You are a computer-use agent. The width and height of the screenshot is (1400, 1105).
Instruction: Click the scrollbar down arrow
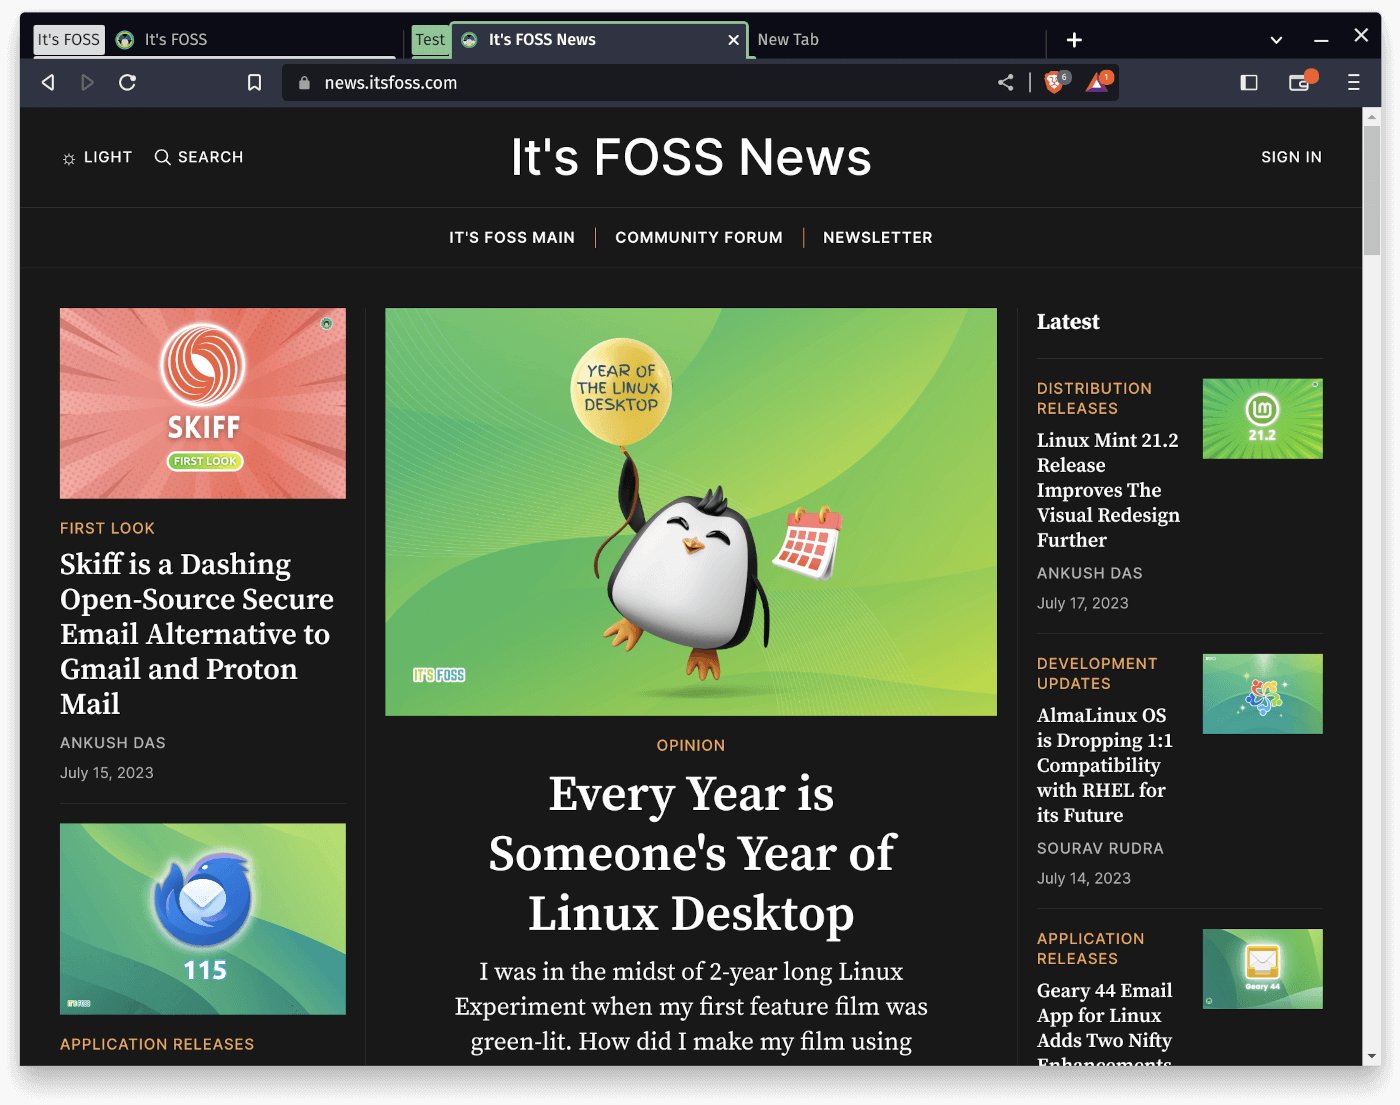[x=1372, y=1056]
